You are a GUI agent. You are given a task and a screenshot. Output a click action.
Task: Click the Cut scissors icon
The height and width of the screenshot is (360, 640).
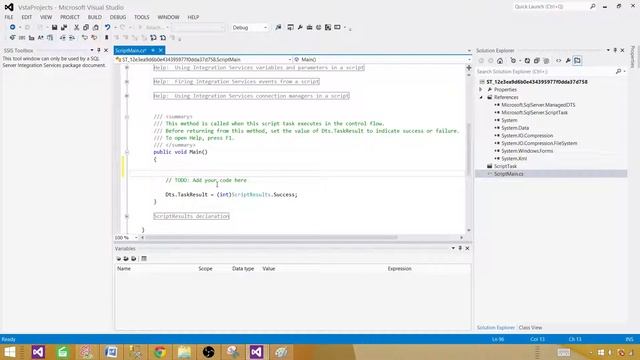[76, 27]
